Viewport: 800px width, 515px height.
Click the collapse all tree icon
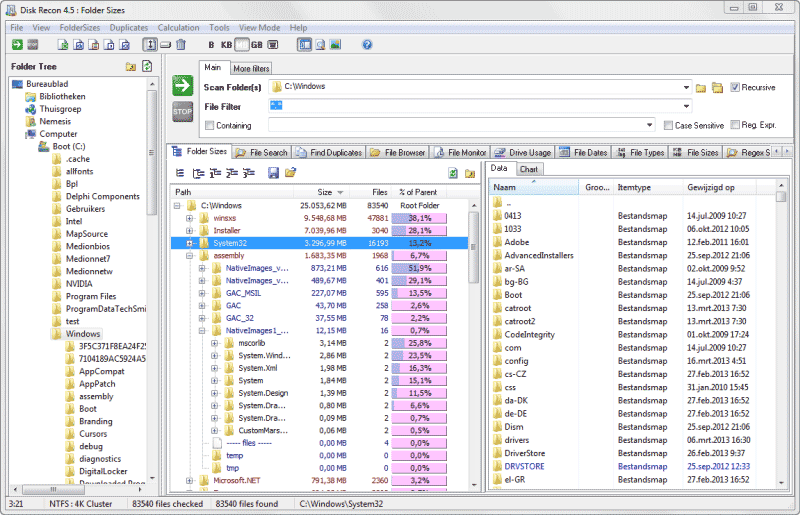pos(180,173)
